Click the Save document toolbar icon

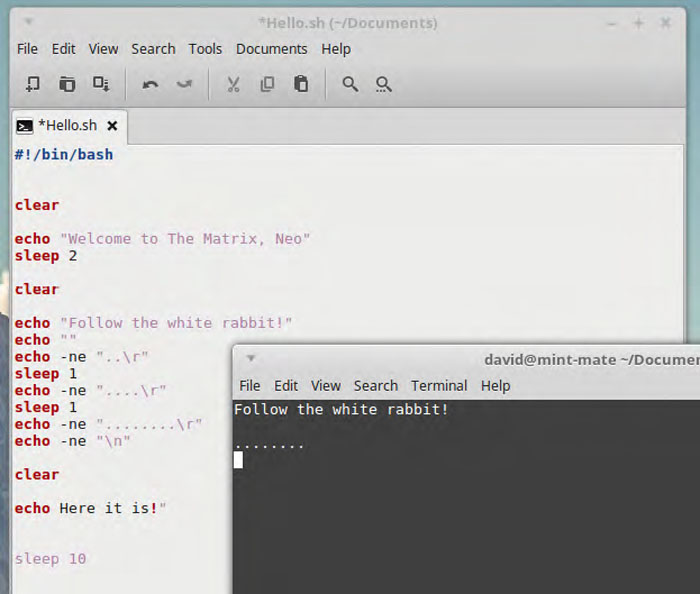tap(101, 84)
